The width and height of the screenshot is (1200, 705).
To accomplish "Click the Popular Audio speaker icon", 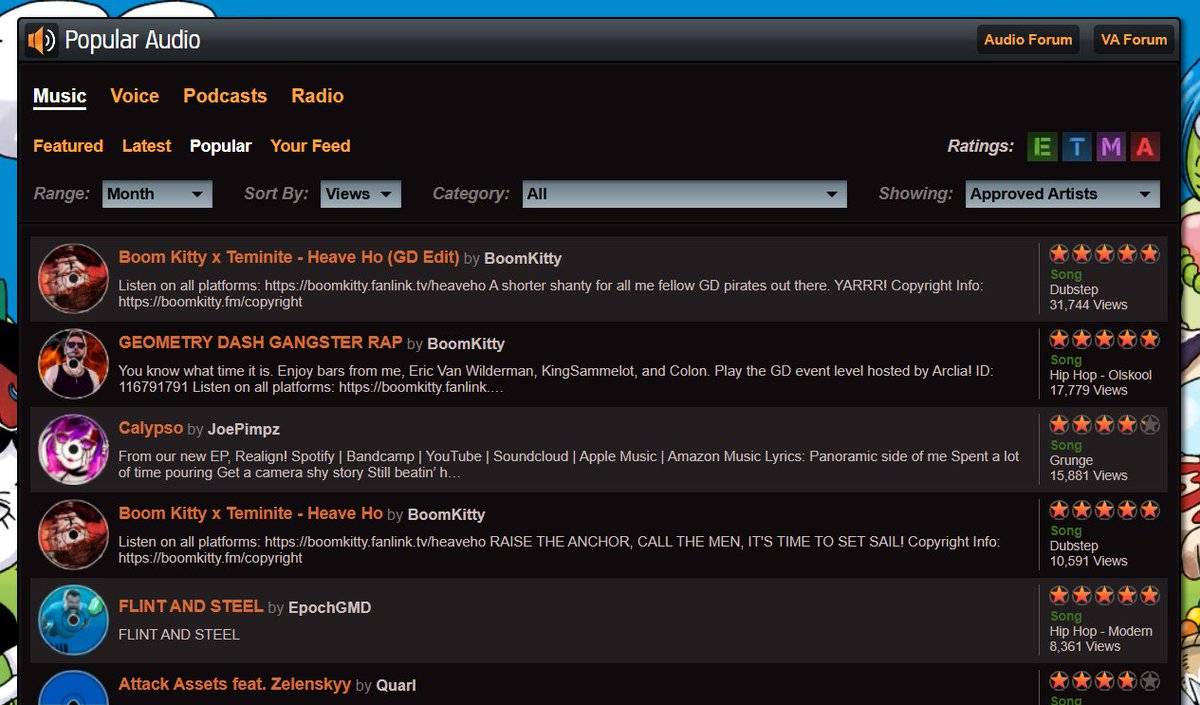I will (42, 41).
